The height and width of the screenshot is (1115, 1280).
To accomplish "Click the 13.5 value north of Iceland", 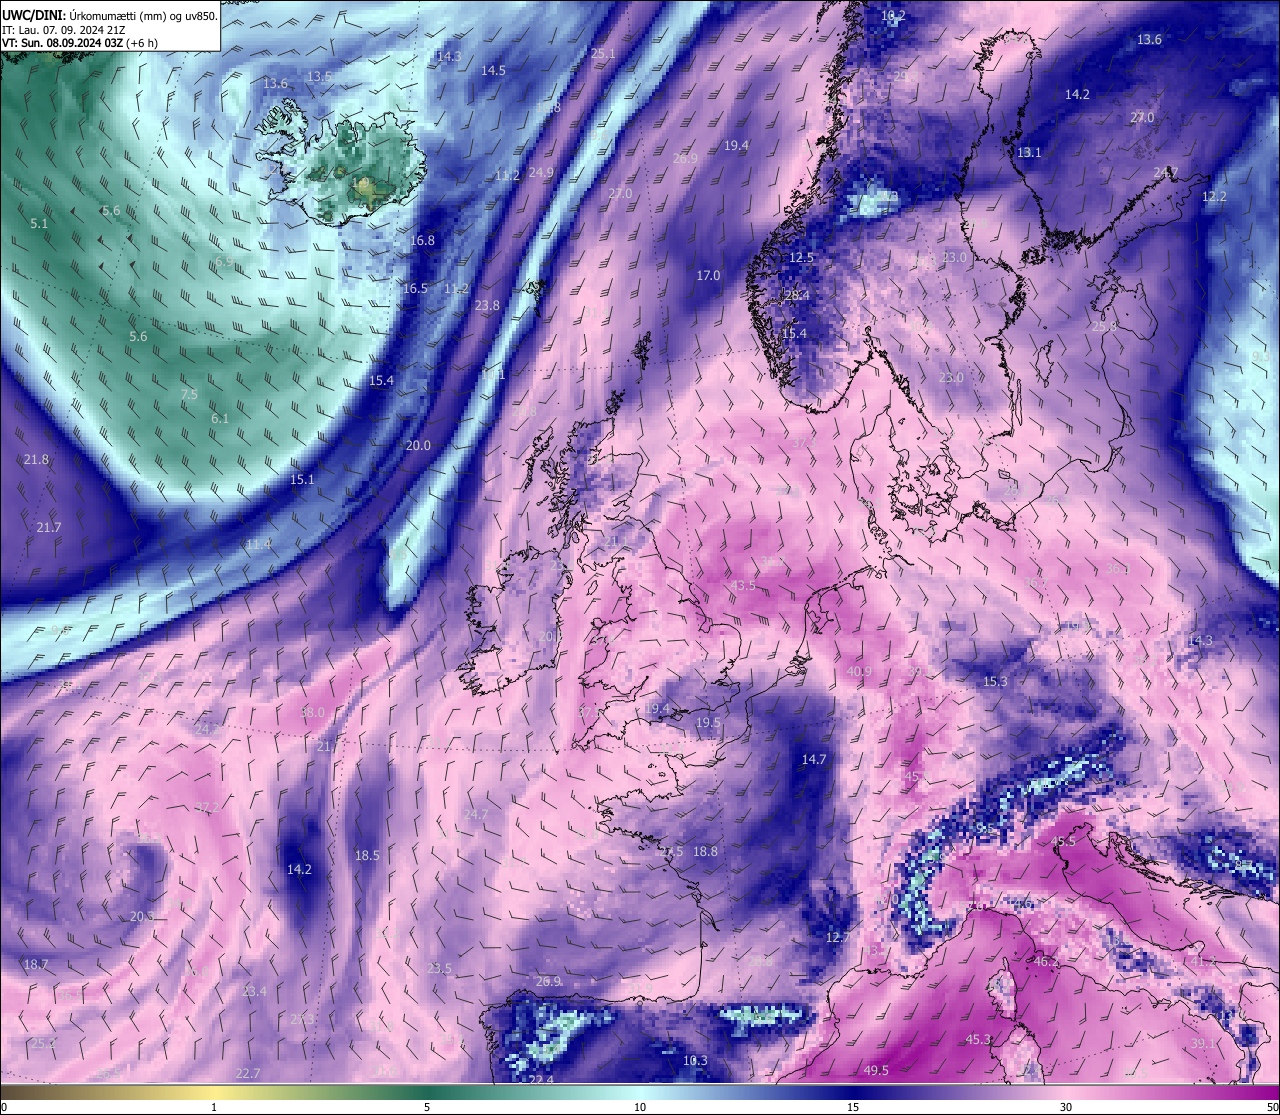I will tap(319, 76).
